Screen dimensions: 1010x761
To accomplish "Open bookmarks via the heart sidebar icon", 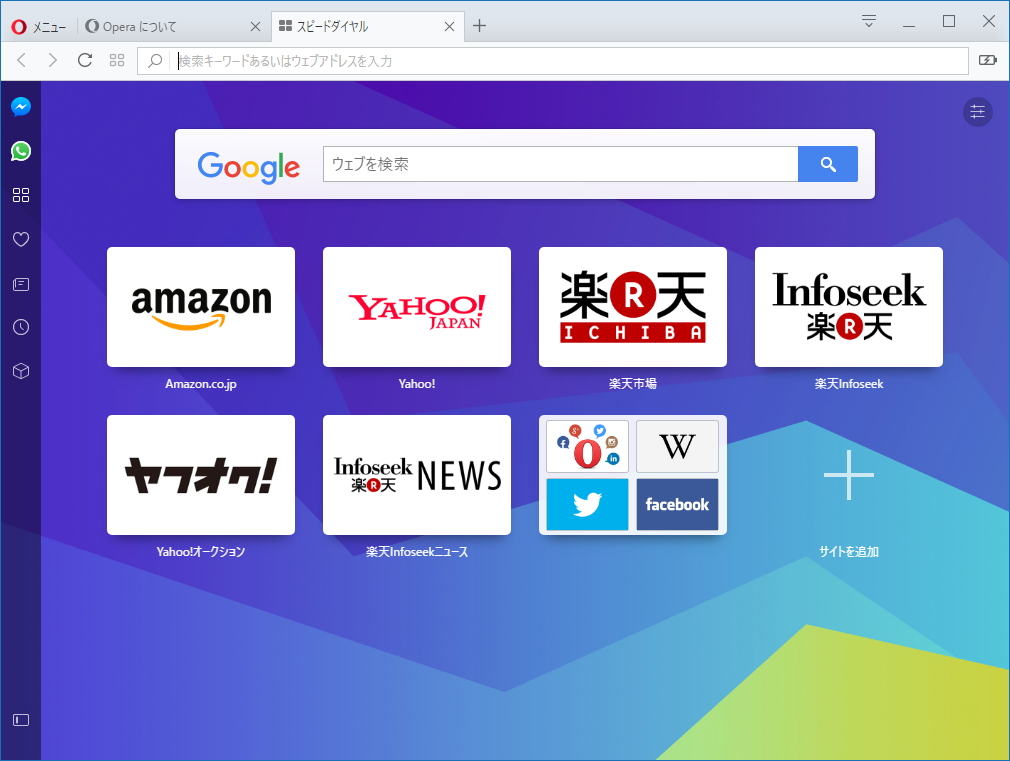I will click(x=20, y=239).
